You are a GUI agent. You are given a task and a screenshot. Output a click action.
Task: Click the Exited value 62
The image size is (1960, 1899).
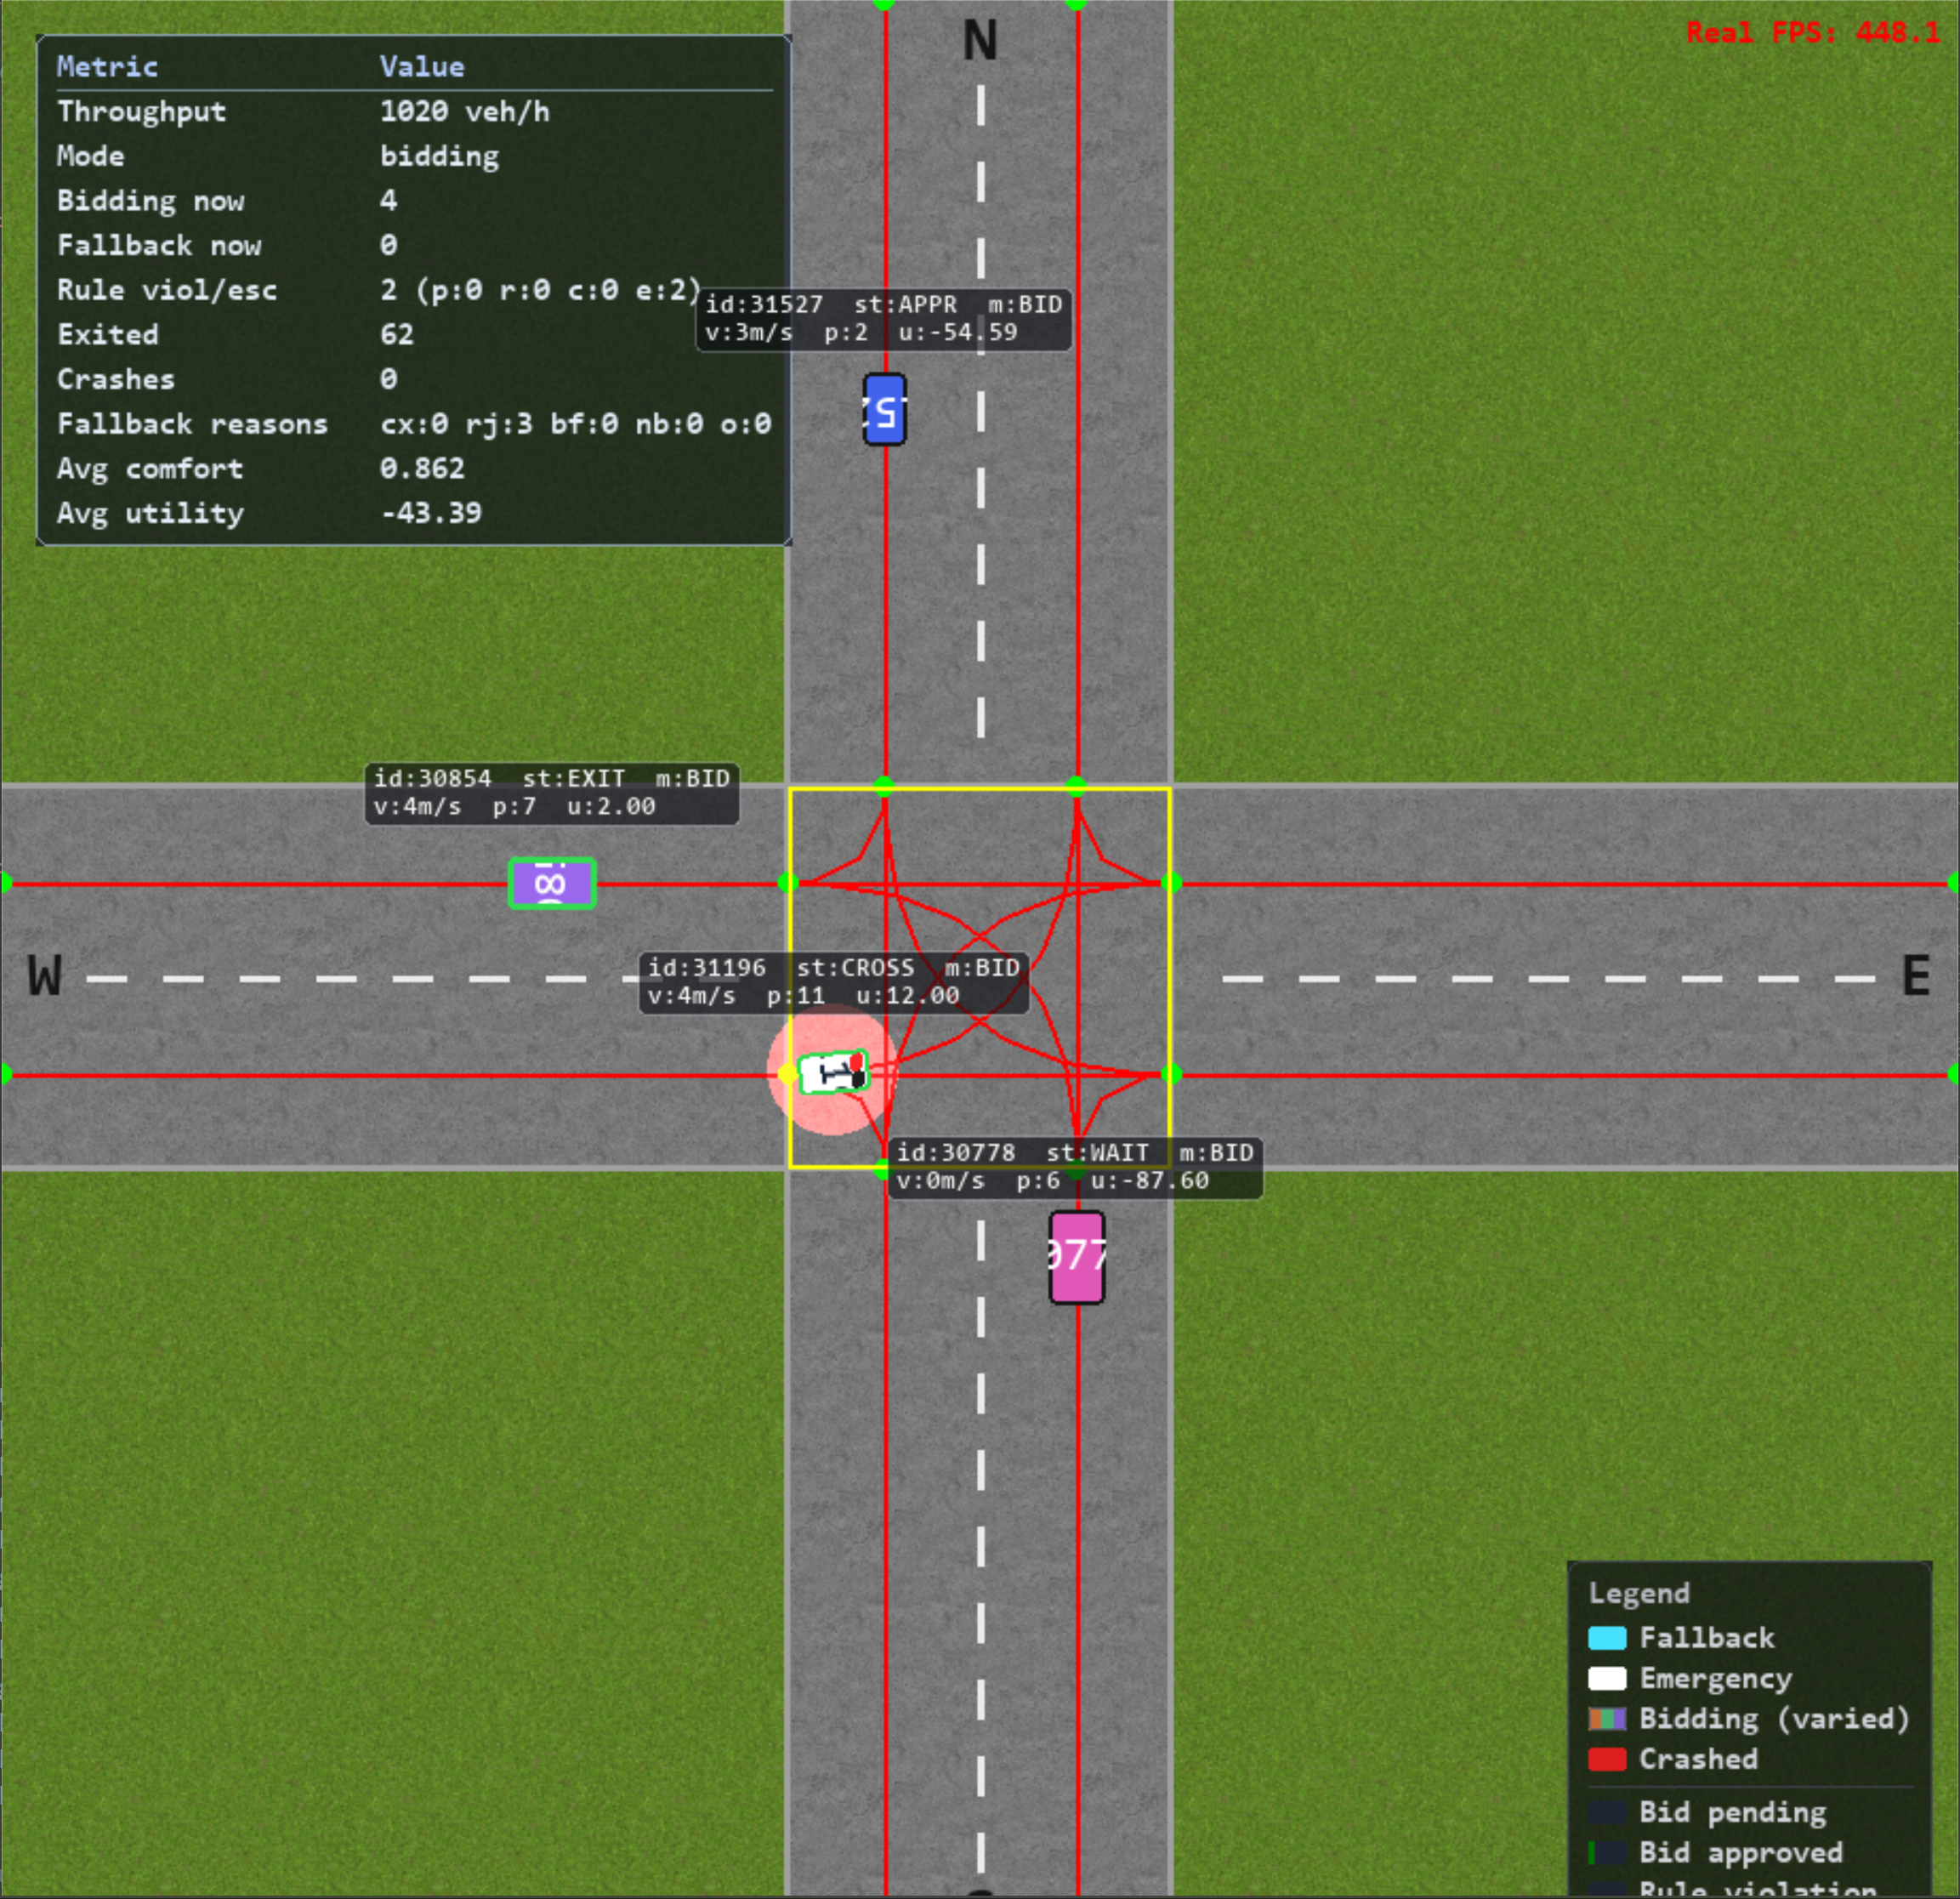click(x=396, y=334)
